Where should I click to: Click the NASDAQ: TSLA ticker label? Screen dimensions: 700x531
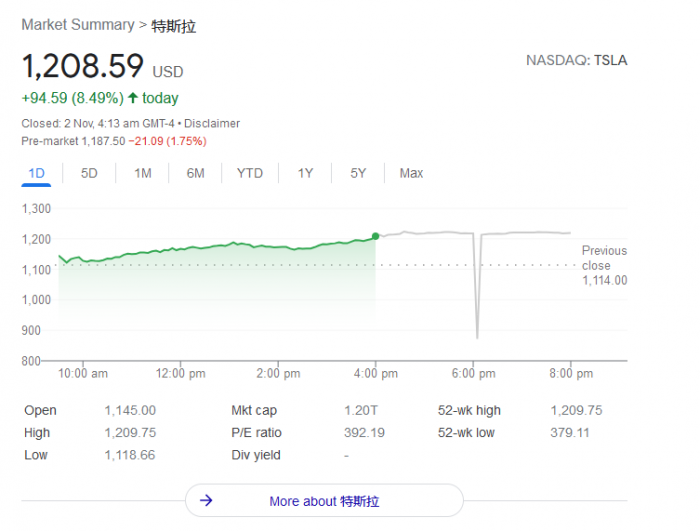coord(577,60)
